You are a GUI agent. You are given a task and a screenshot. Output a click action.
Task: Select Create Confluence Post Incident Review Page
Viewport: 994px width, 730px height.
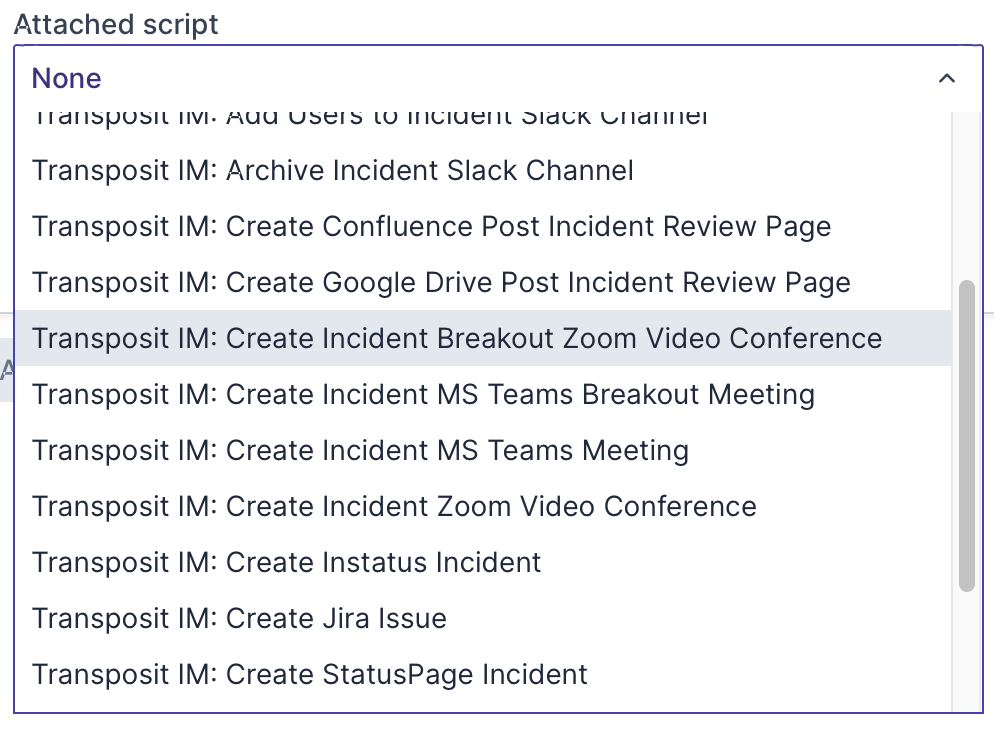[431, 227]
